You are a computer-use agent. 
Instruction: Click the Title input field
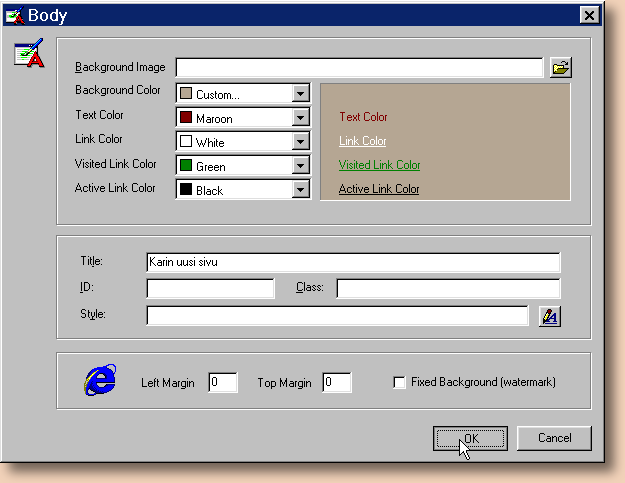(352, 262)
